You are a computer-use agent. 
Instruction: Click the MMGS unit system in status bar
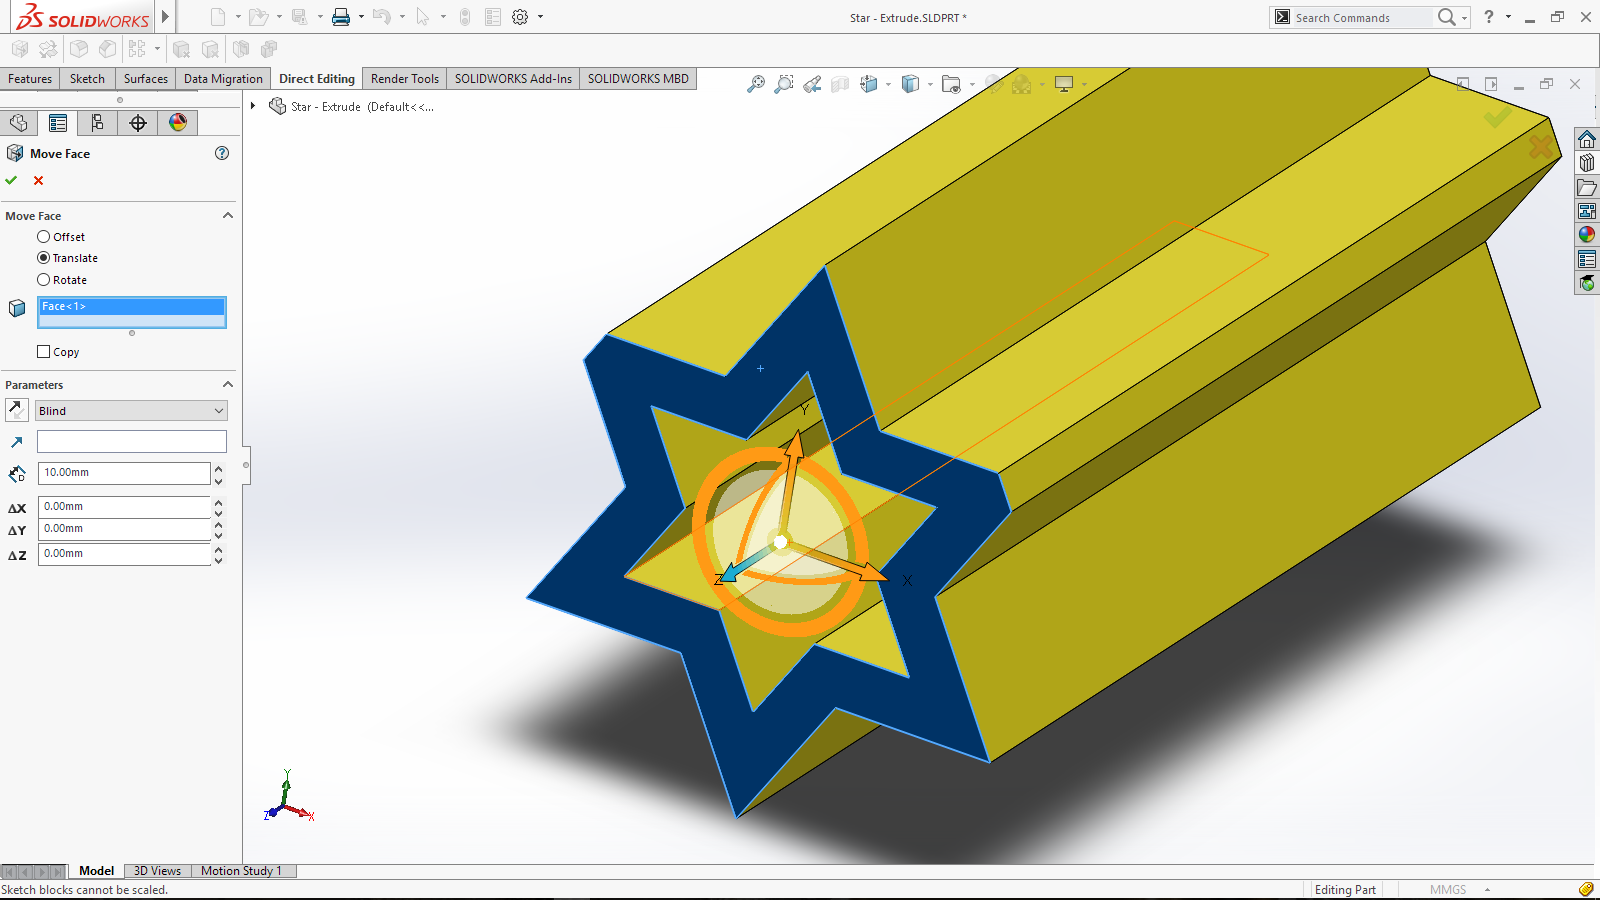[x=1447, y=890]
